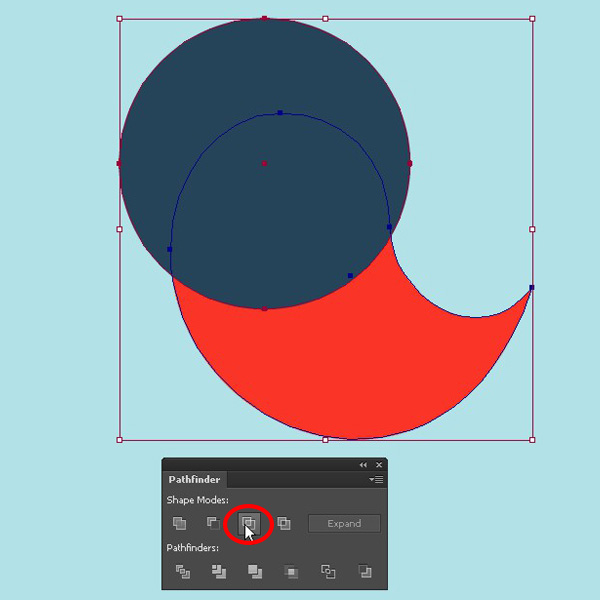
Task: Apply the Divide pathfinder
Action: coord(183,572)
